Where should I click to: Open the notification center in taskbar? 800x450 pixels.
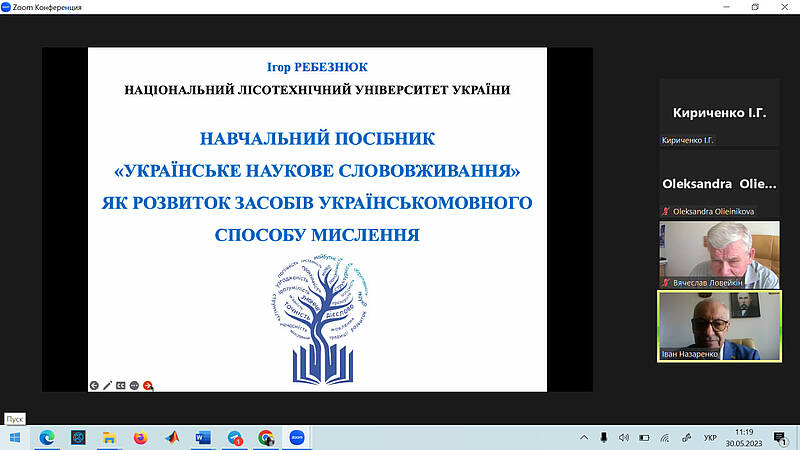[780, 437]
